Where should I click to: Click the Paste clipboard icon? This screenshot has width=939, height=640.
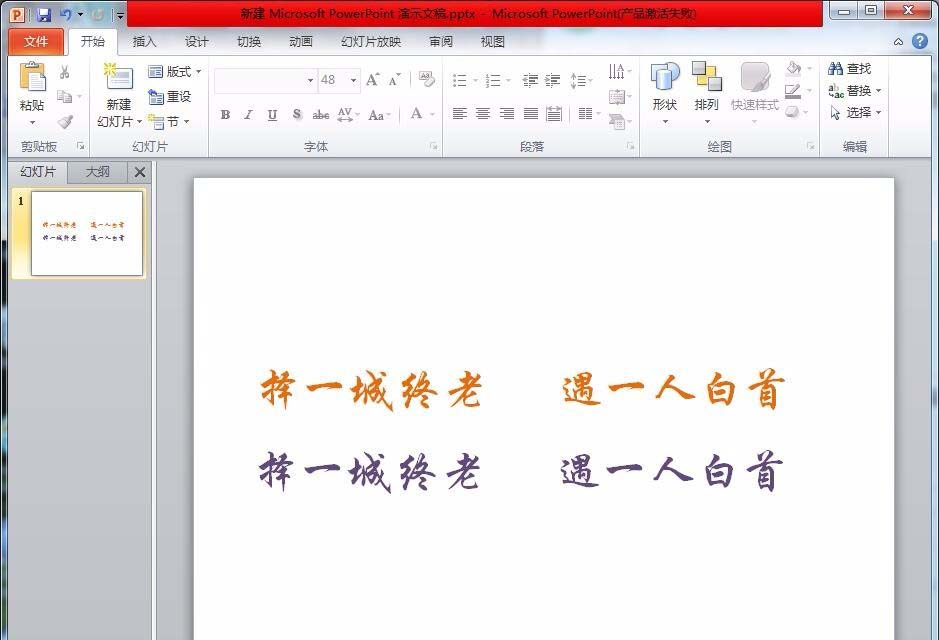pyautogui.click(x=32, y=77)
